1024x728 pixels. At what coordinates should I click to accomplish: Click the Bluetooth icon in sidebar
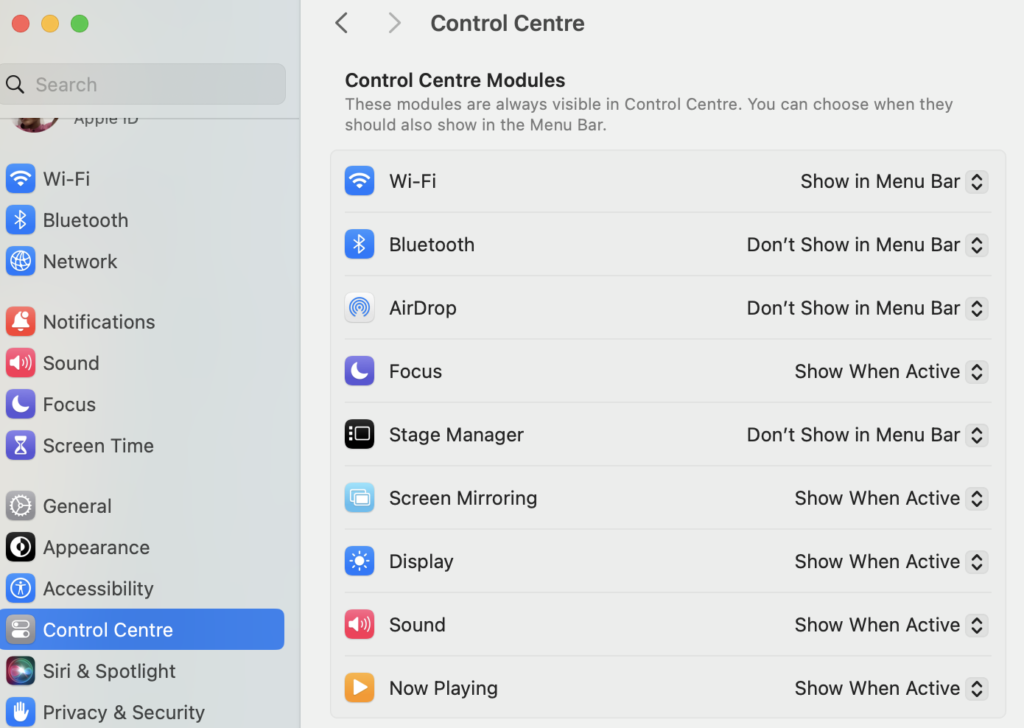tap(20, 220)
